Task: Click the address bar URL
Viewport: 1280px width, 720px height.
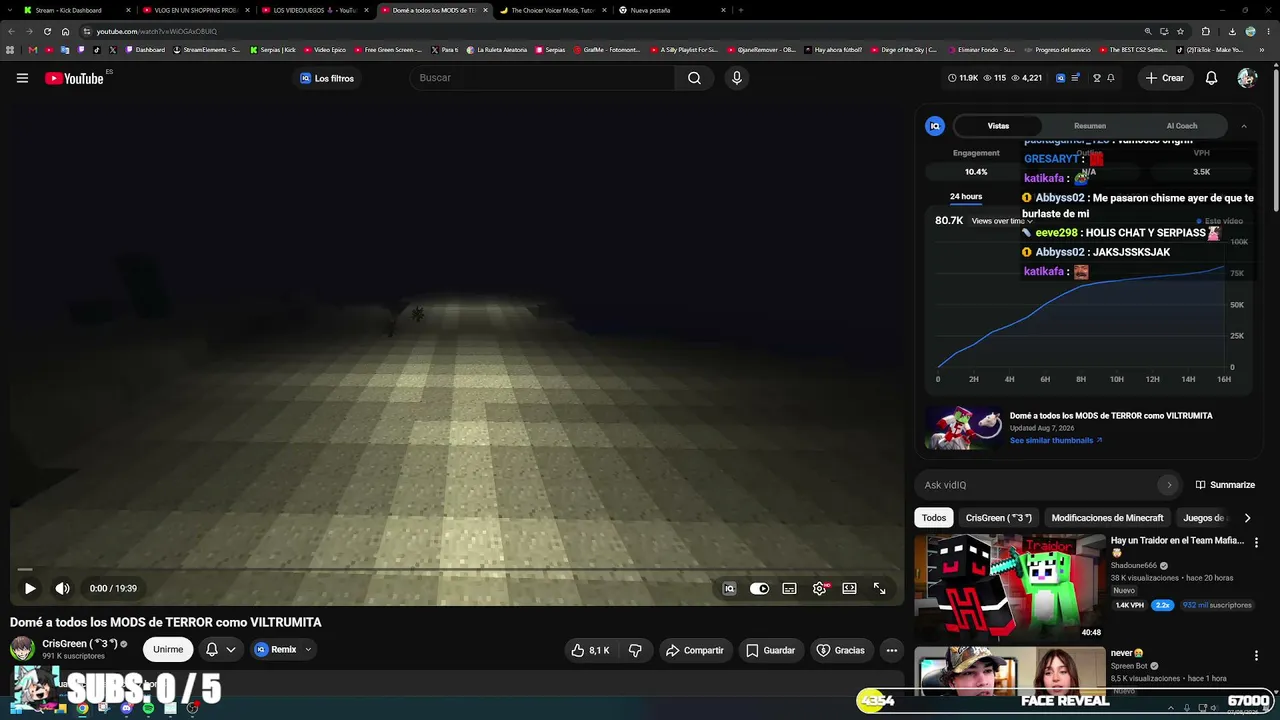Action: tap(157, 31)
